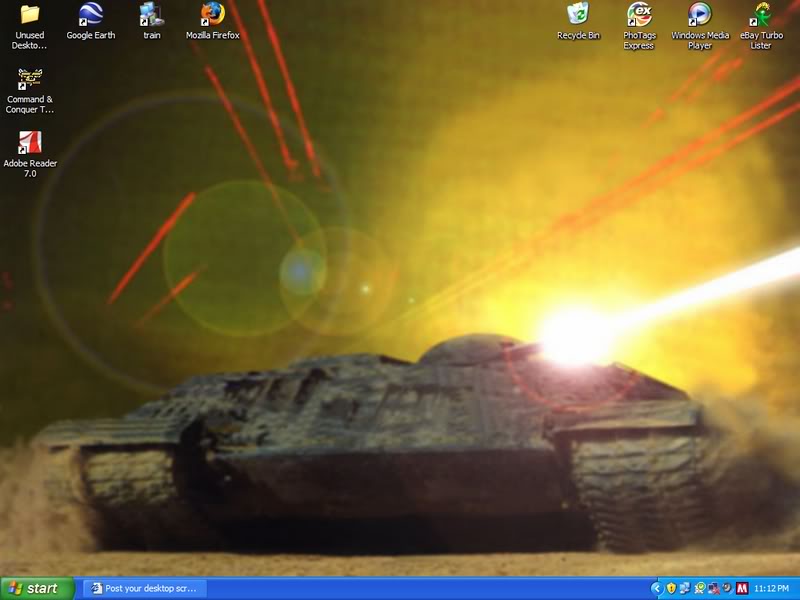Image resolution: width=800 pixels, height=600 pixels.
Task: Launch Google Earth from desktop
Action: (91, 21)
